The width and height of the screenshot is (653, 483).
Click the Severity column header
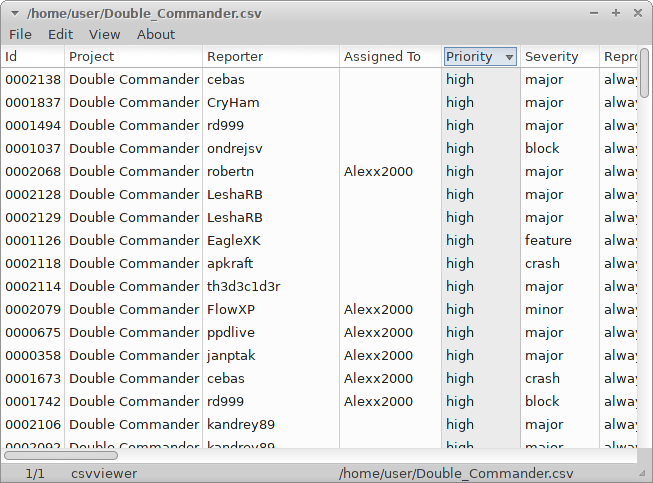(x=560, y=57)
